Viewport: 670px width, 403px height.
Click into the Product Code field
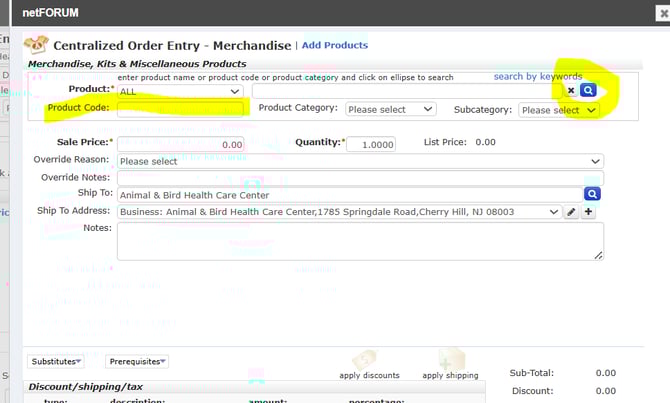click(180, 109)
